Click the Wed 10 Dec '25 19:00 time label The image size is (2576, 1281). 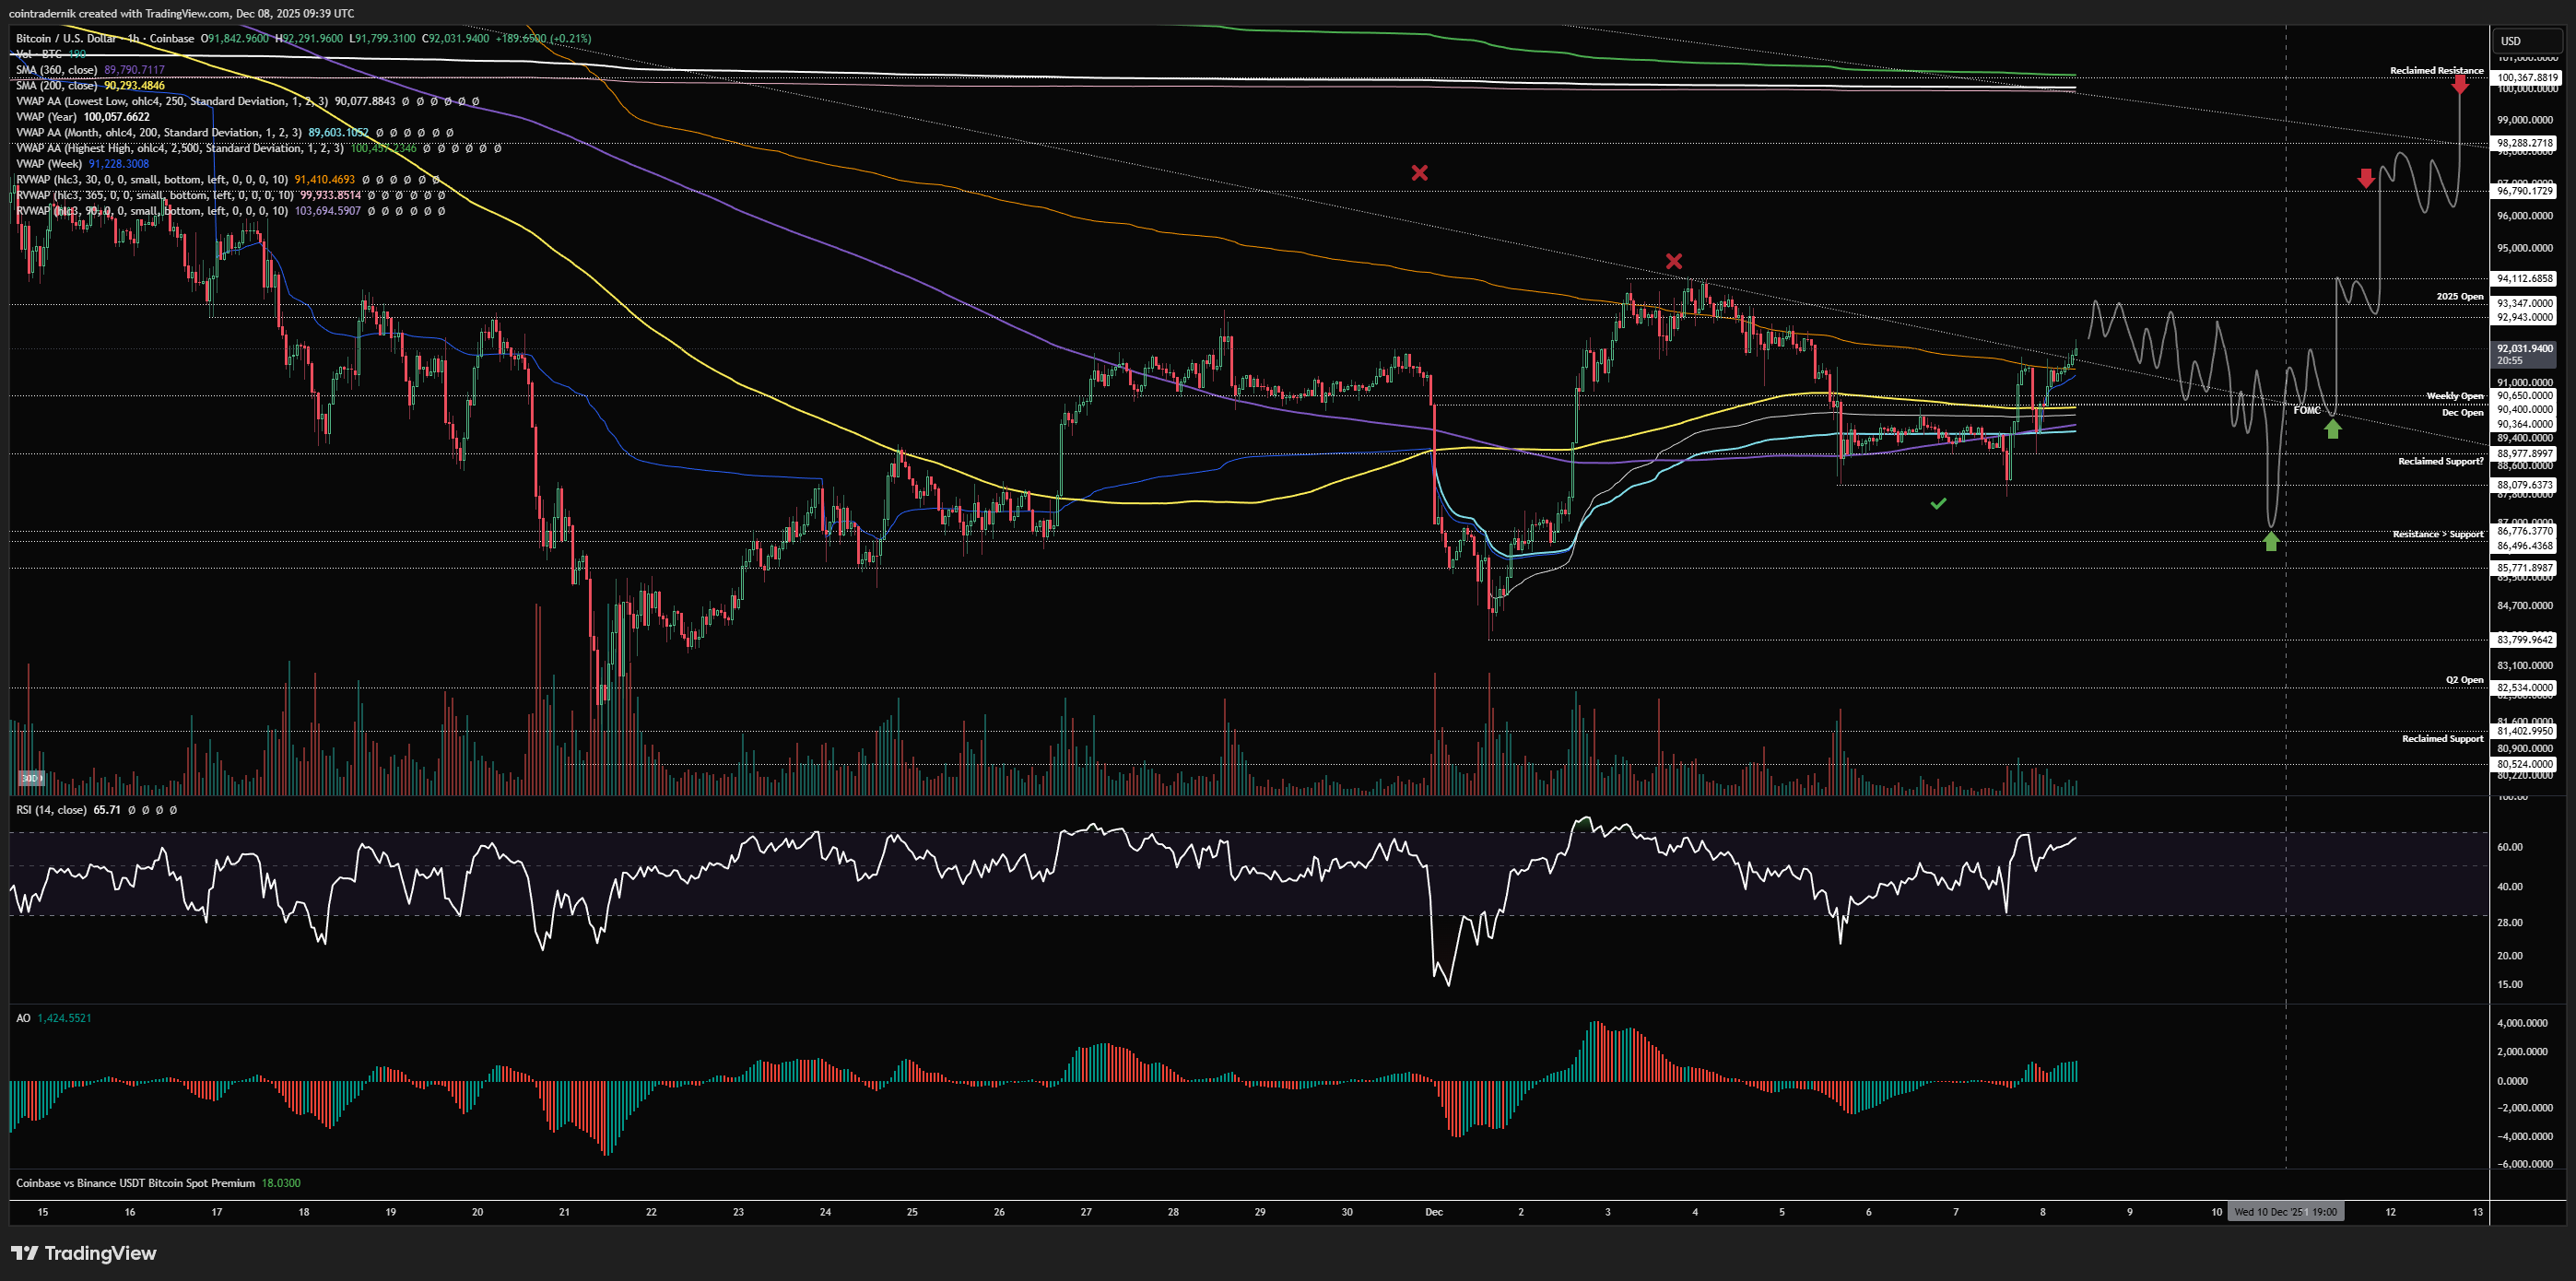coord(2285,1212)
